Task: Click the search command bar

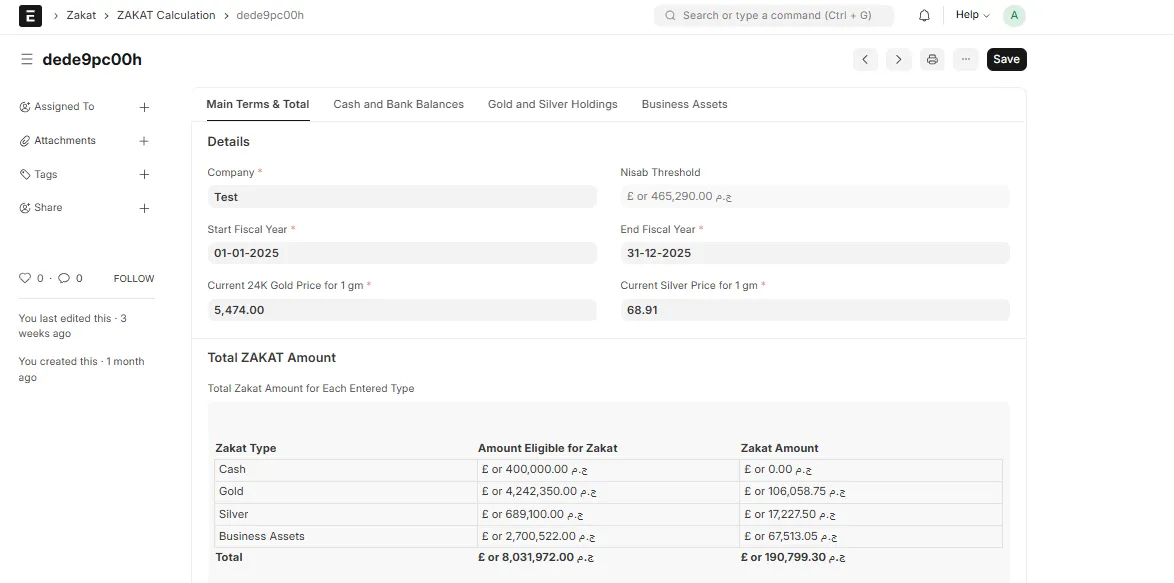Action: click(774, 15)
